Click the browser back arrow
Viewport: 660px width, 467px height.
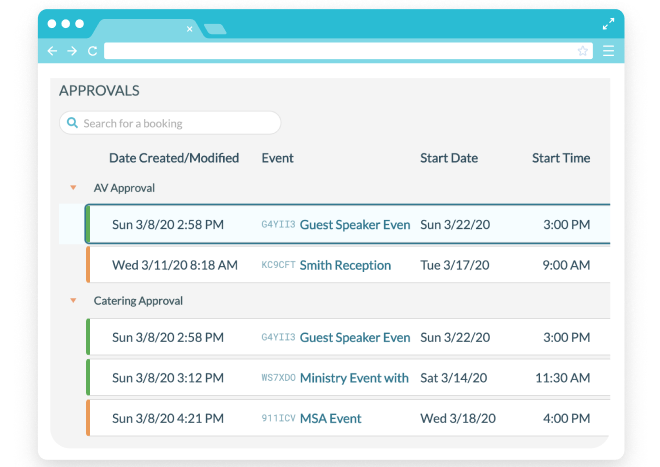[53, 51]
